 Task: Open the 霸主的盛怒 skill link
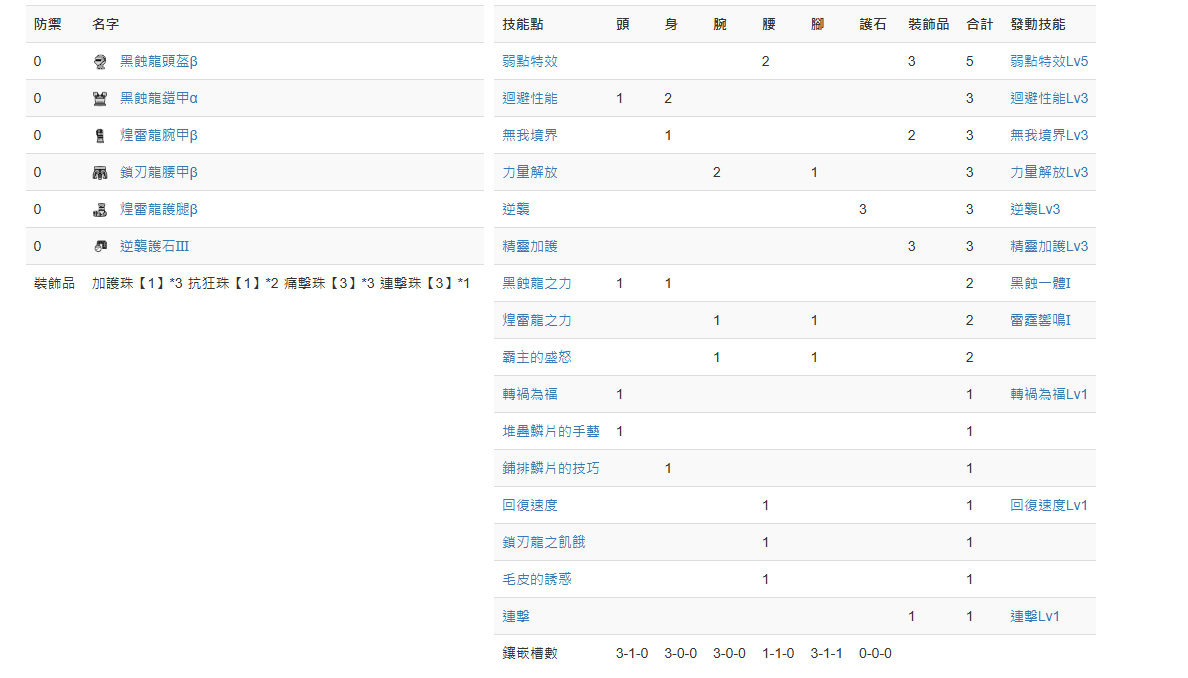(536, 358)
